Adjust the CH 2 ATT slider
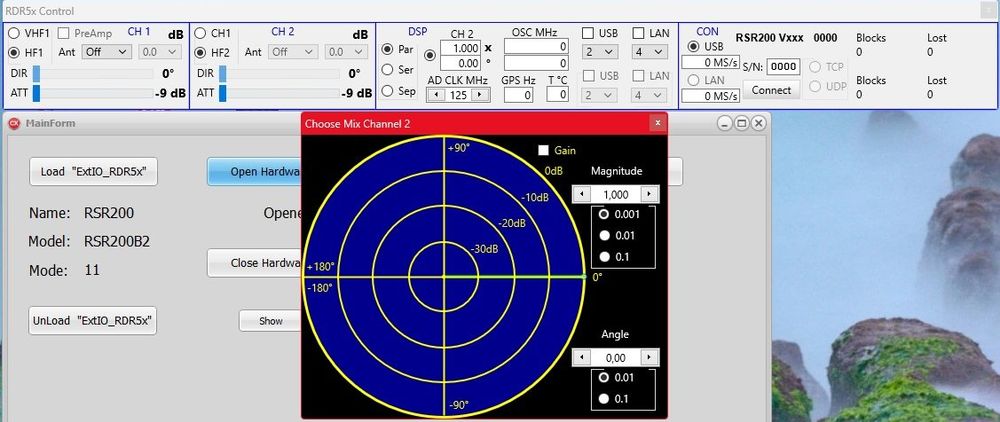The width and height of the screenshot is (1000, 422). (279, 93)
